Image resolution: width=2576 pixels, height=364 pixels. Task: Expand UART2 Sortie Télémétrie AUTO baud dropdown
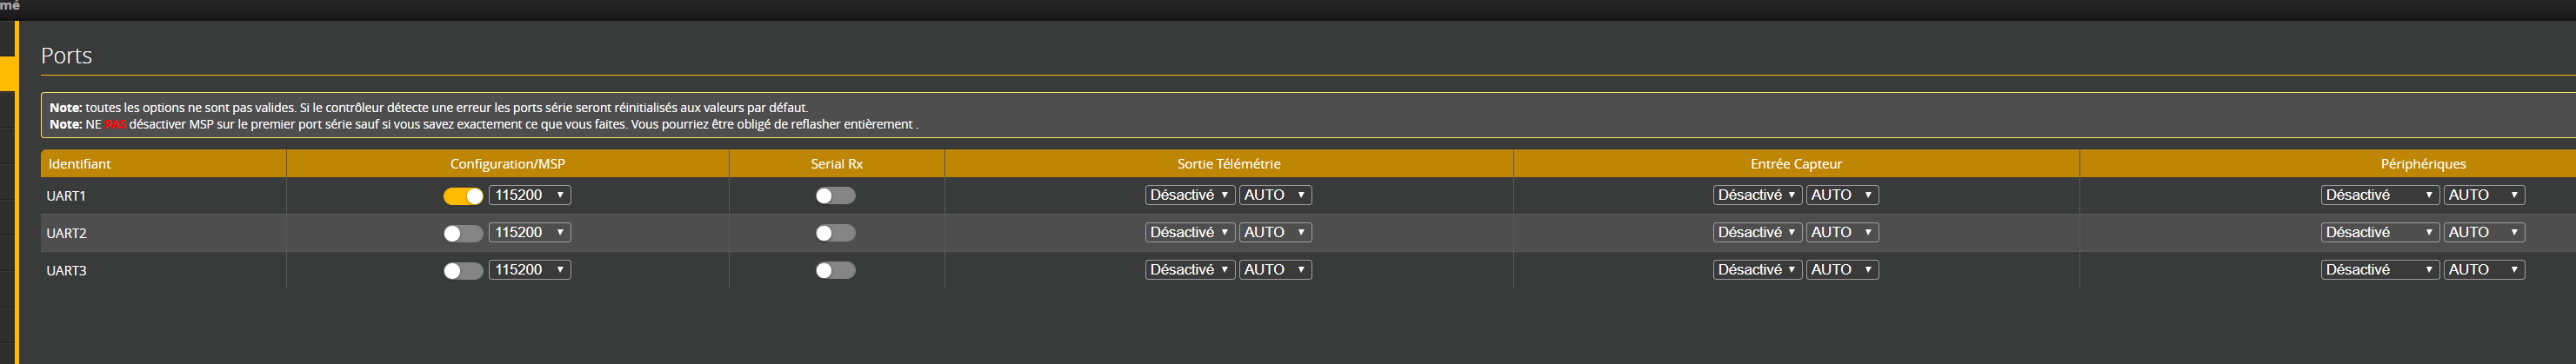pyautogui.click(x=1275, y=232)
